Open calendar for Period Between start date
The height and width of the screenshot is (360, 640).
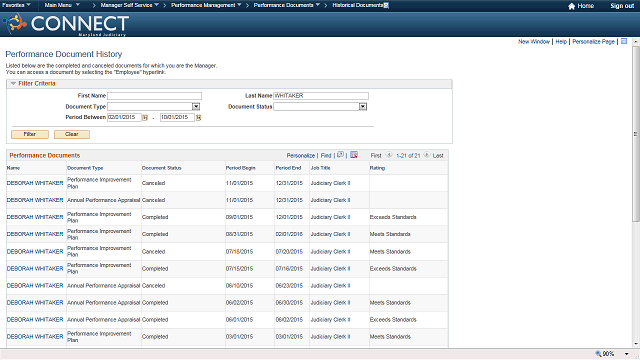pos(144,118)
